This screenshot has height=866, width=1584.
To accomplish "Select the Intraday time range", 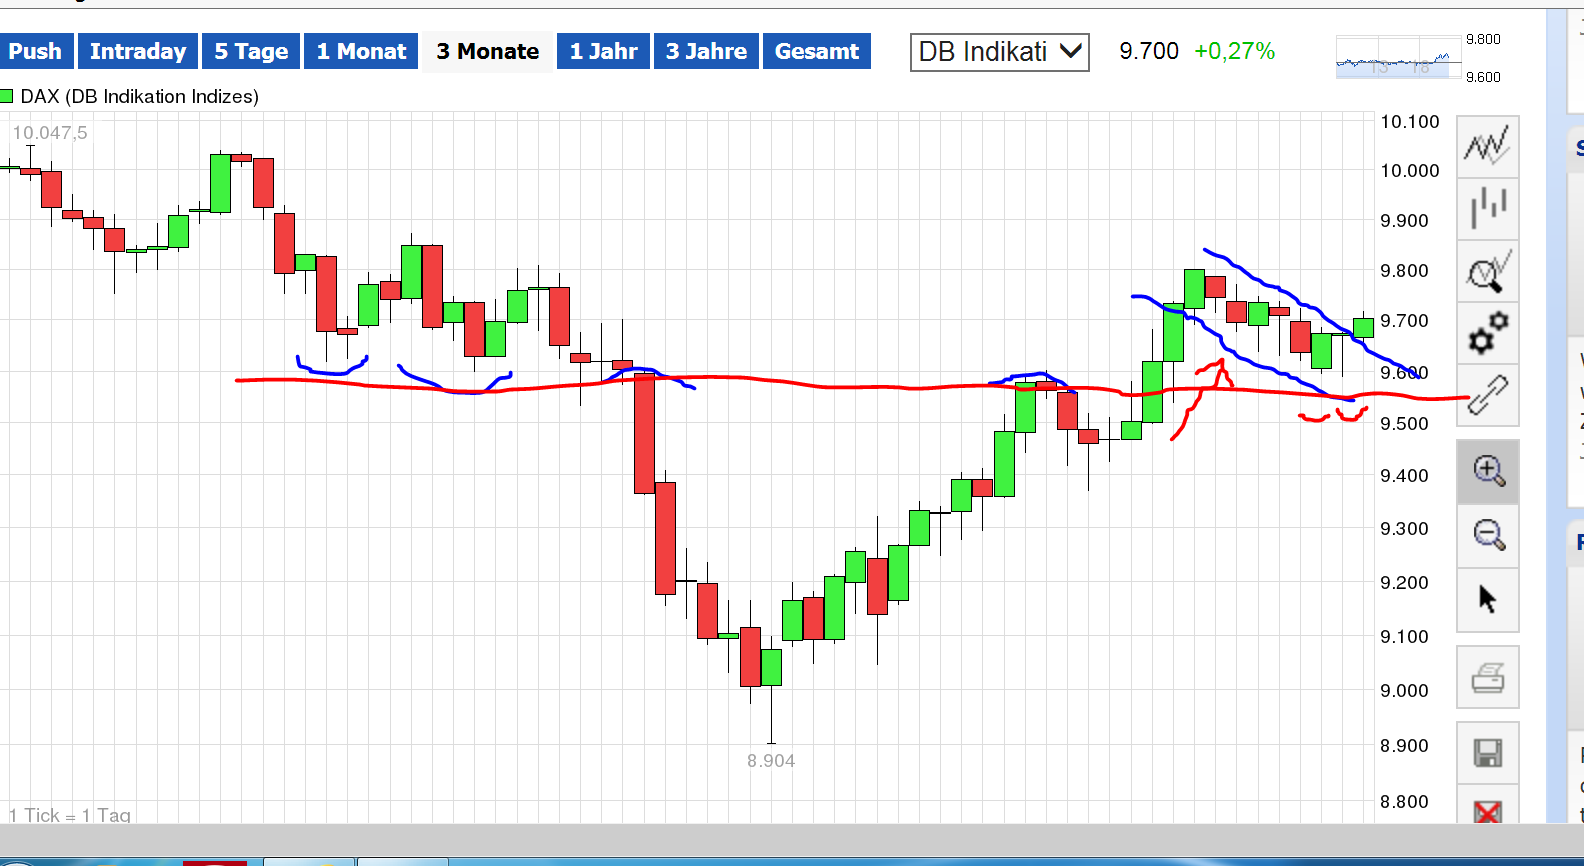I will coord(138,51).
